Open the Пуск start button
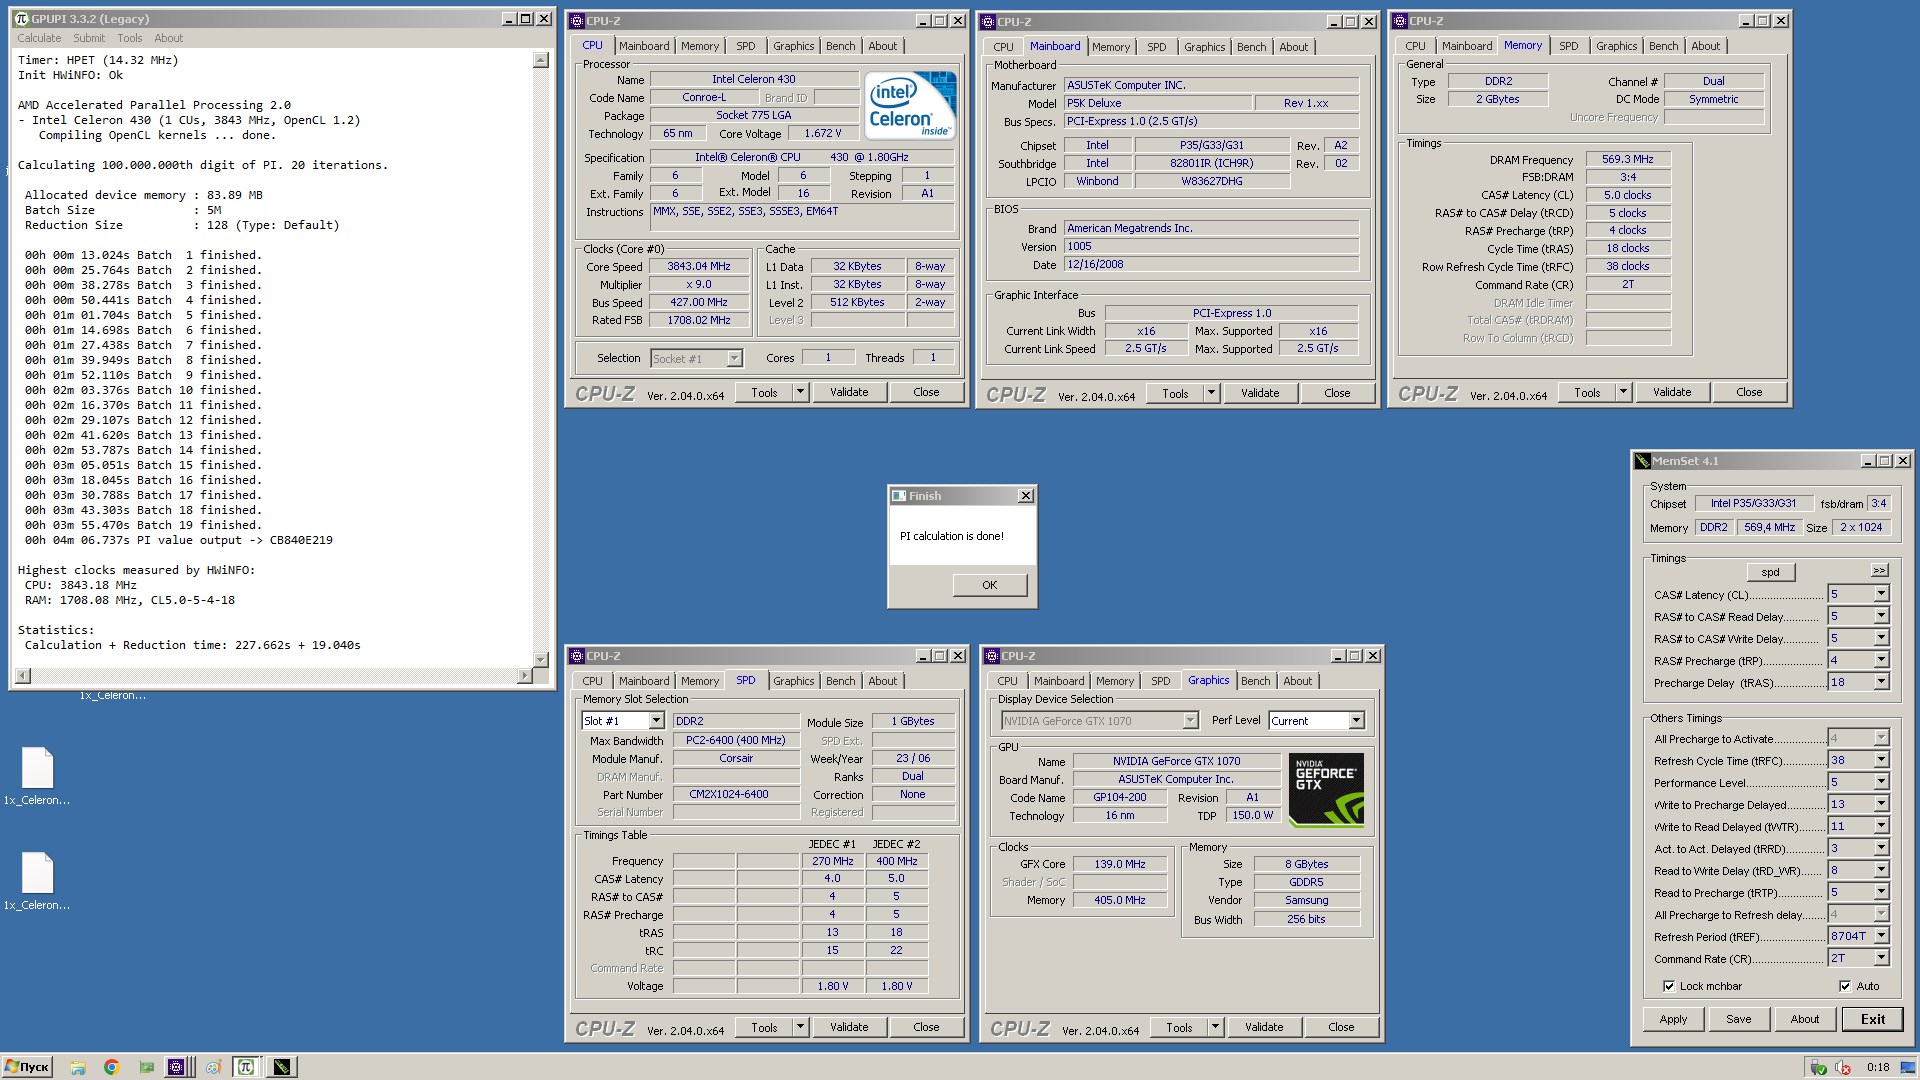 pyautogui.click(x=27, y=1067)
